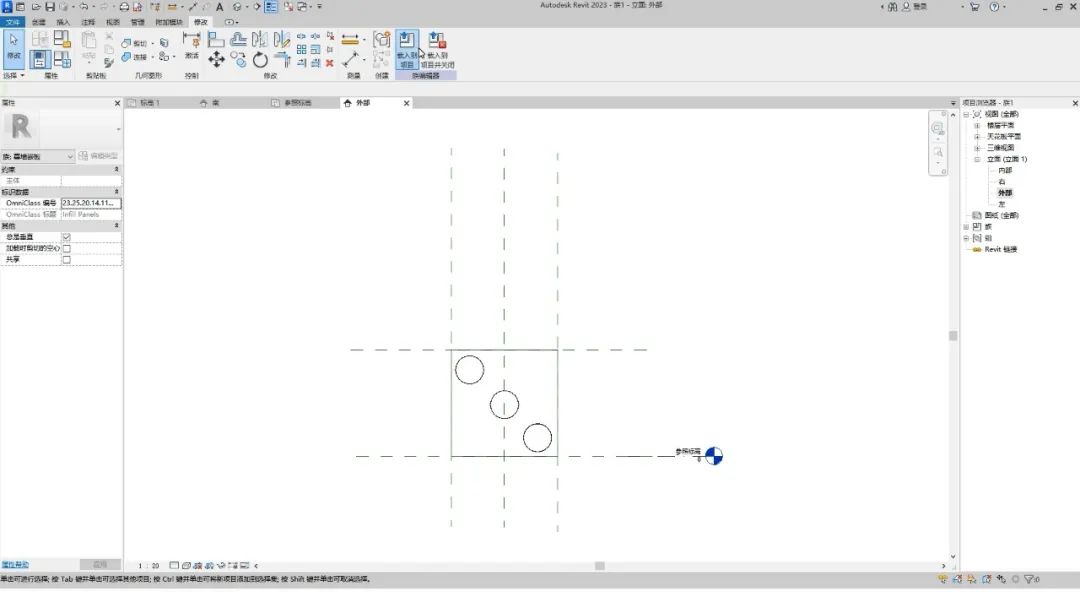Viewport: 1080px width, 608px height.
Task: Toggle the 'Shared' checkbox
Action: 66,260
